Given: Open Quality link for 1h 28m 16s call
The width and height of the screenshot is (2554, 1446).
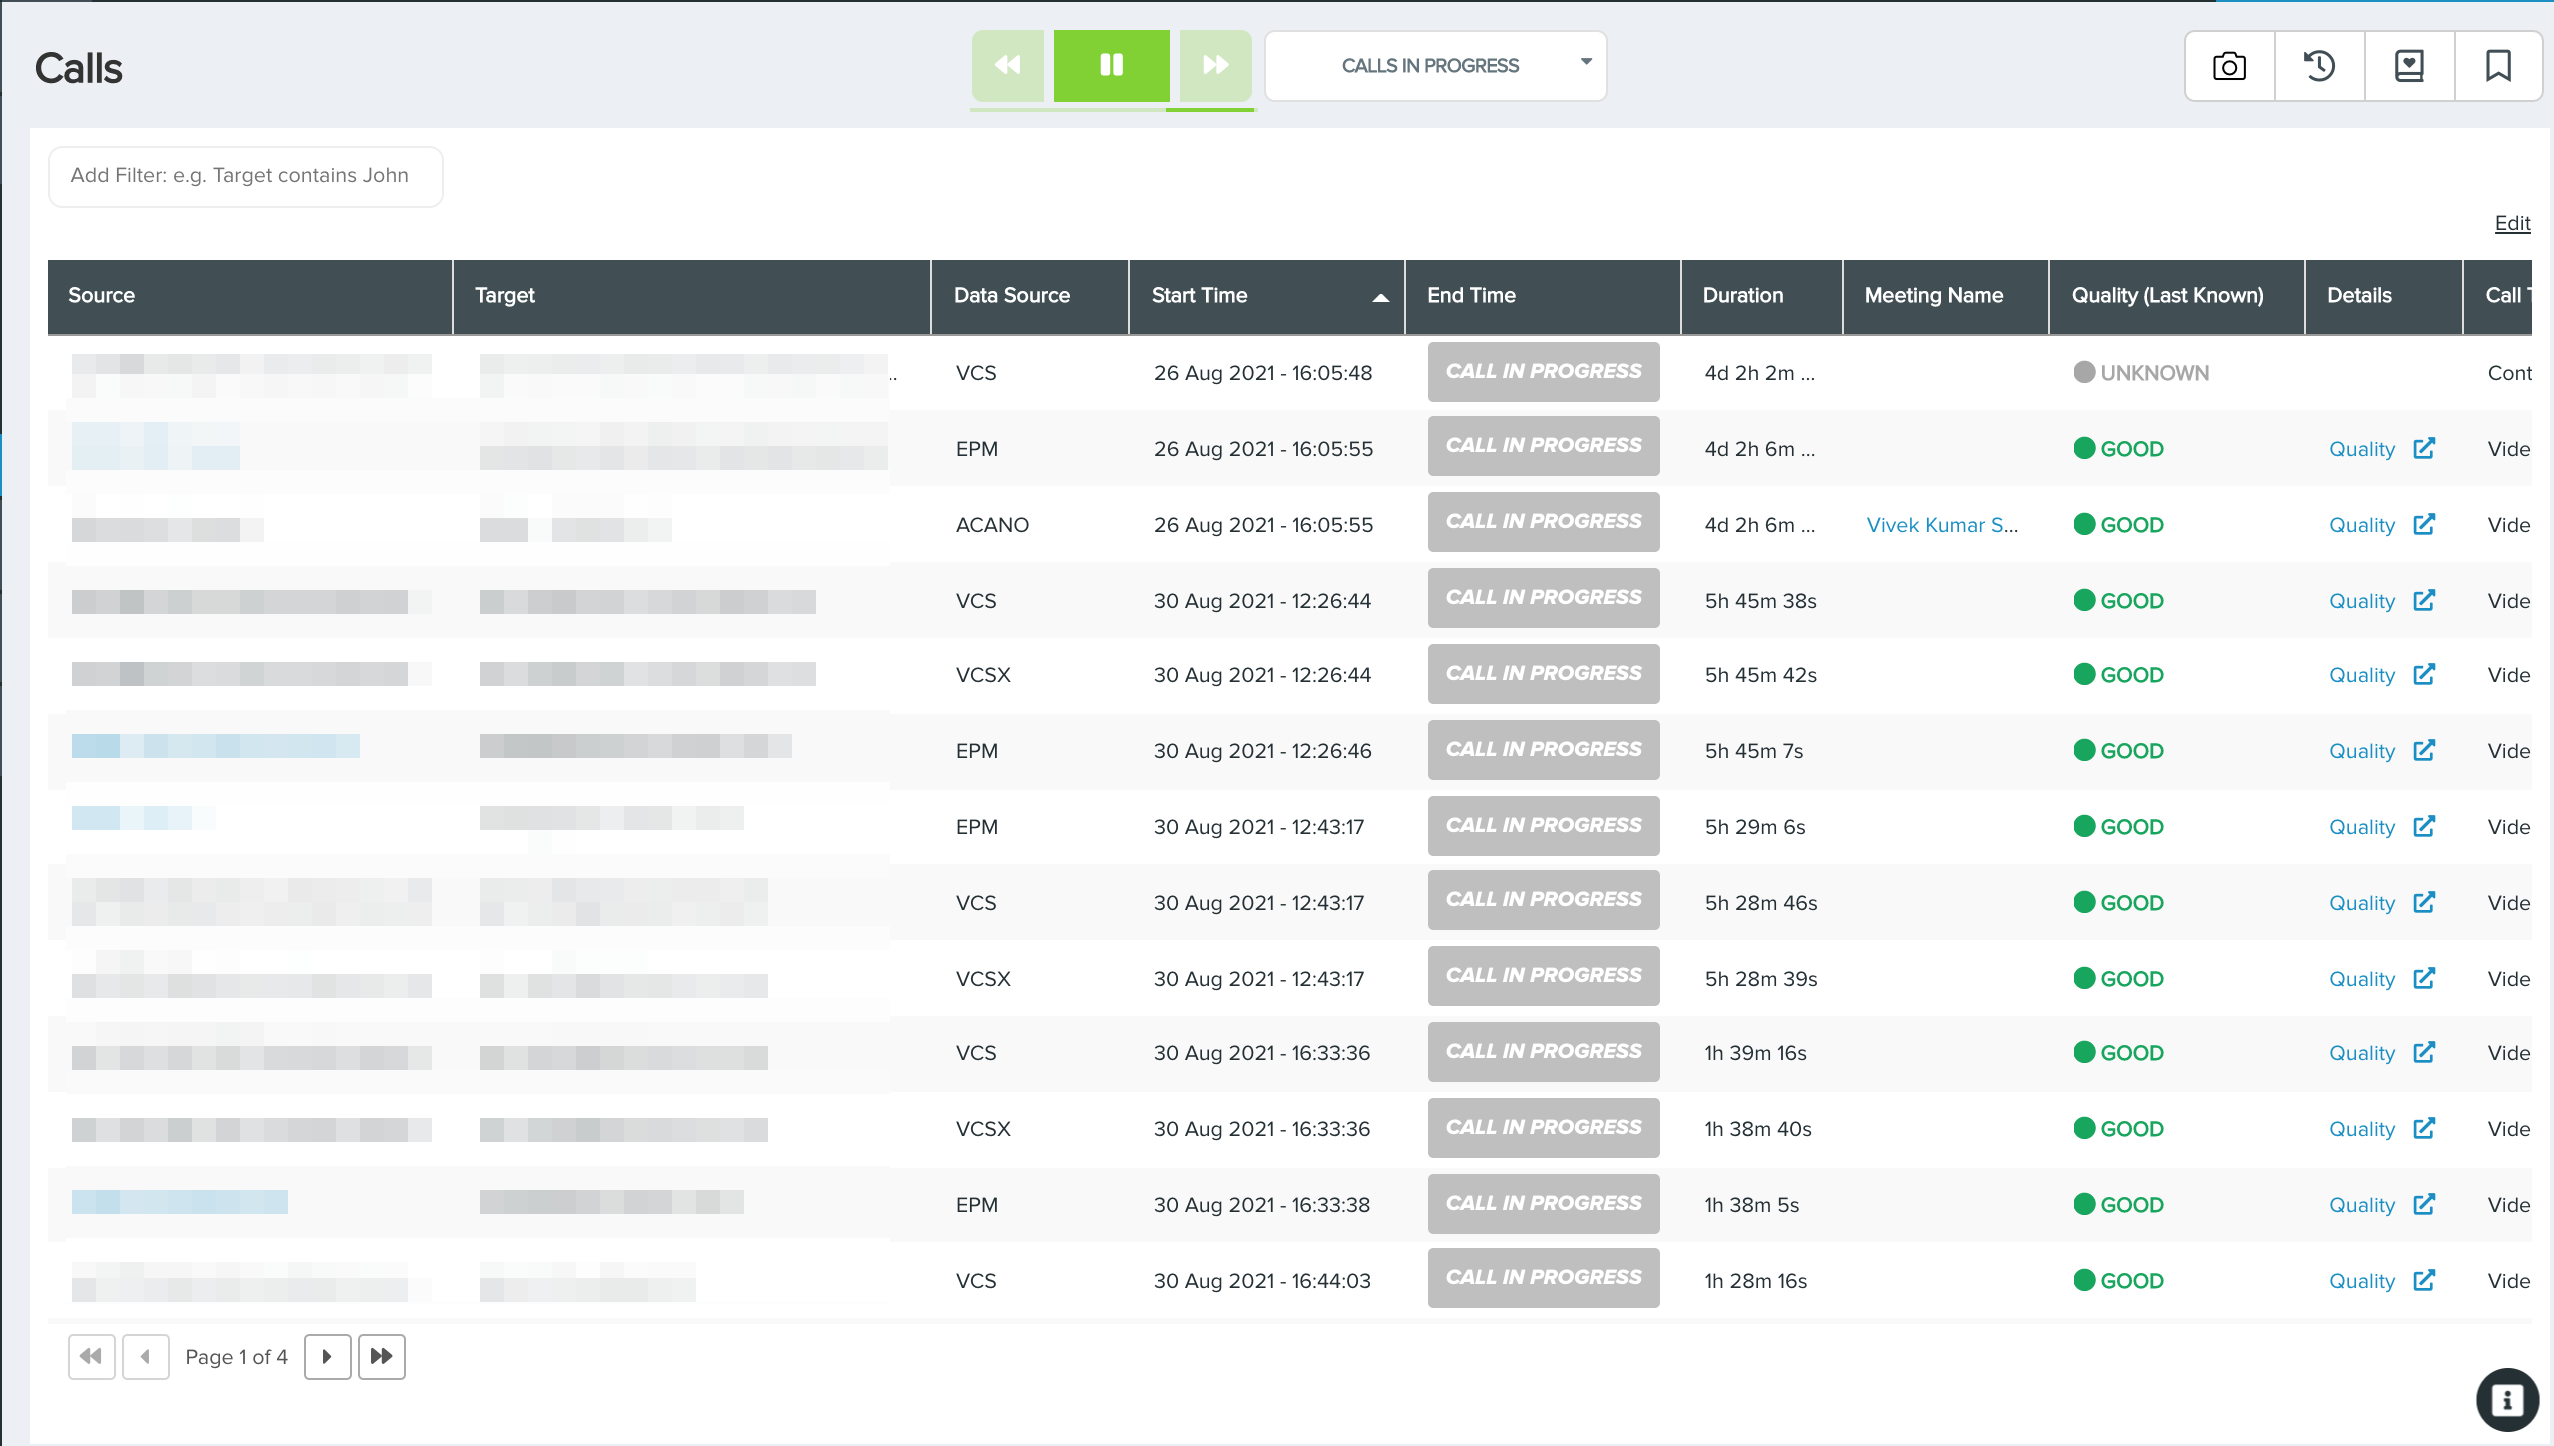Looking at the screenshot, I should click(2362, 1281).
